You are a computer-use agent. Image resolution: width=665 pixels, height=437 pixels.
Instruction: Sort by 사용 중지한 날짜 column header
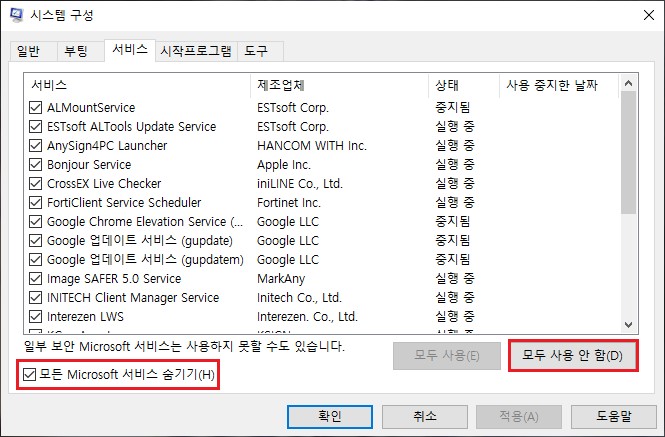(559, 85)
